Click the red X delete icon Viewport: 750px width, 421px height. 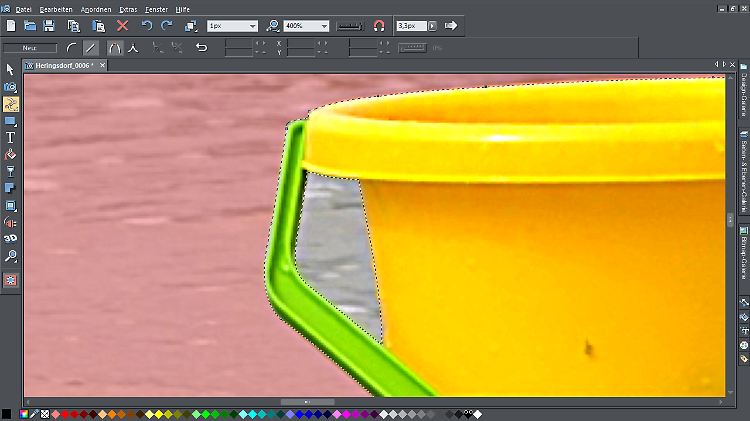pos(123,25)
